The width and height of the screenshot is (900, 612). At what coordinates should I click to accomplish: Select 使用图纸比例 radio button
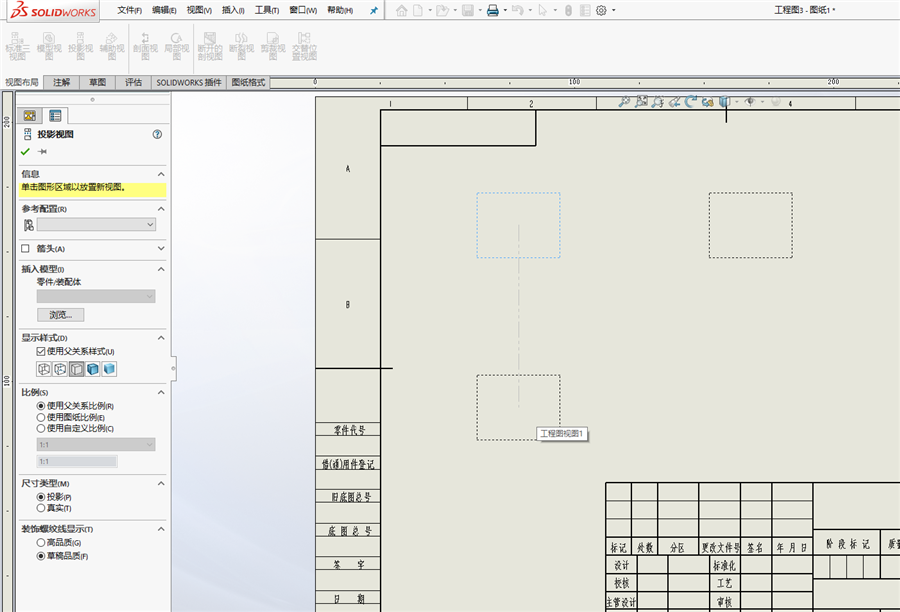pyautogui.click(x=41, y=417)
